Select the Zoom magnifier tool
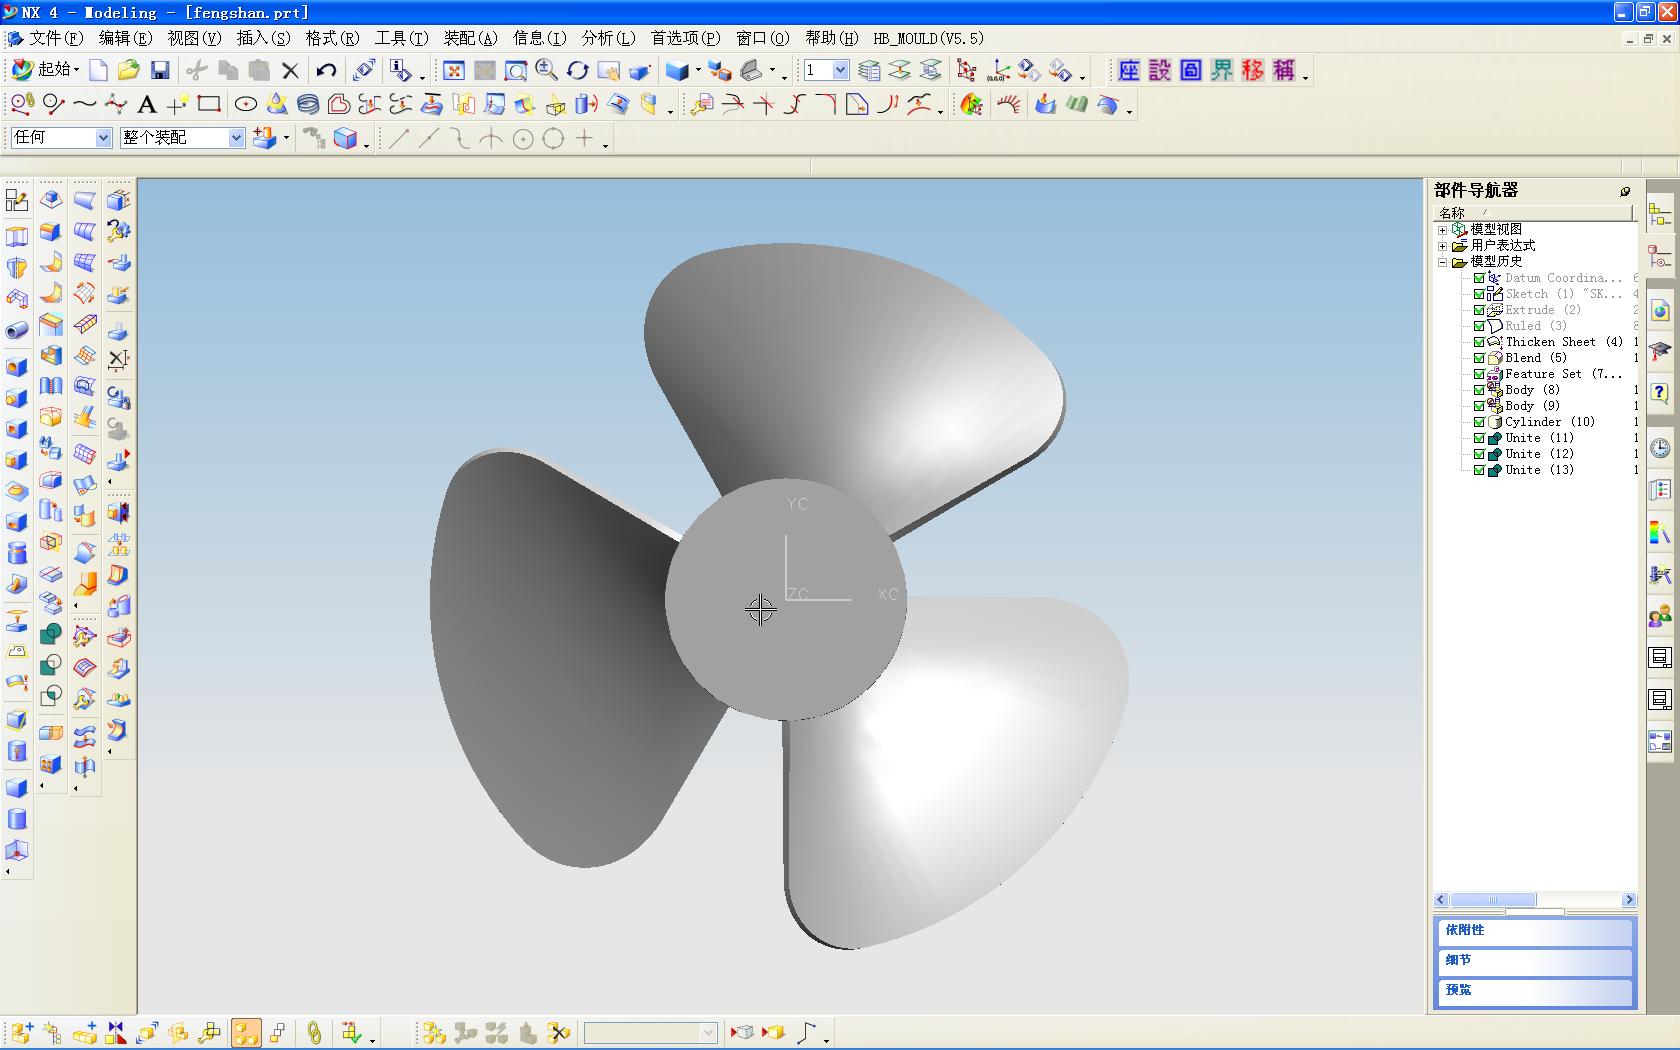 (546, 70)
